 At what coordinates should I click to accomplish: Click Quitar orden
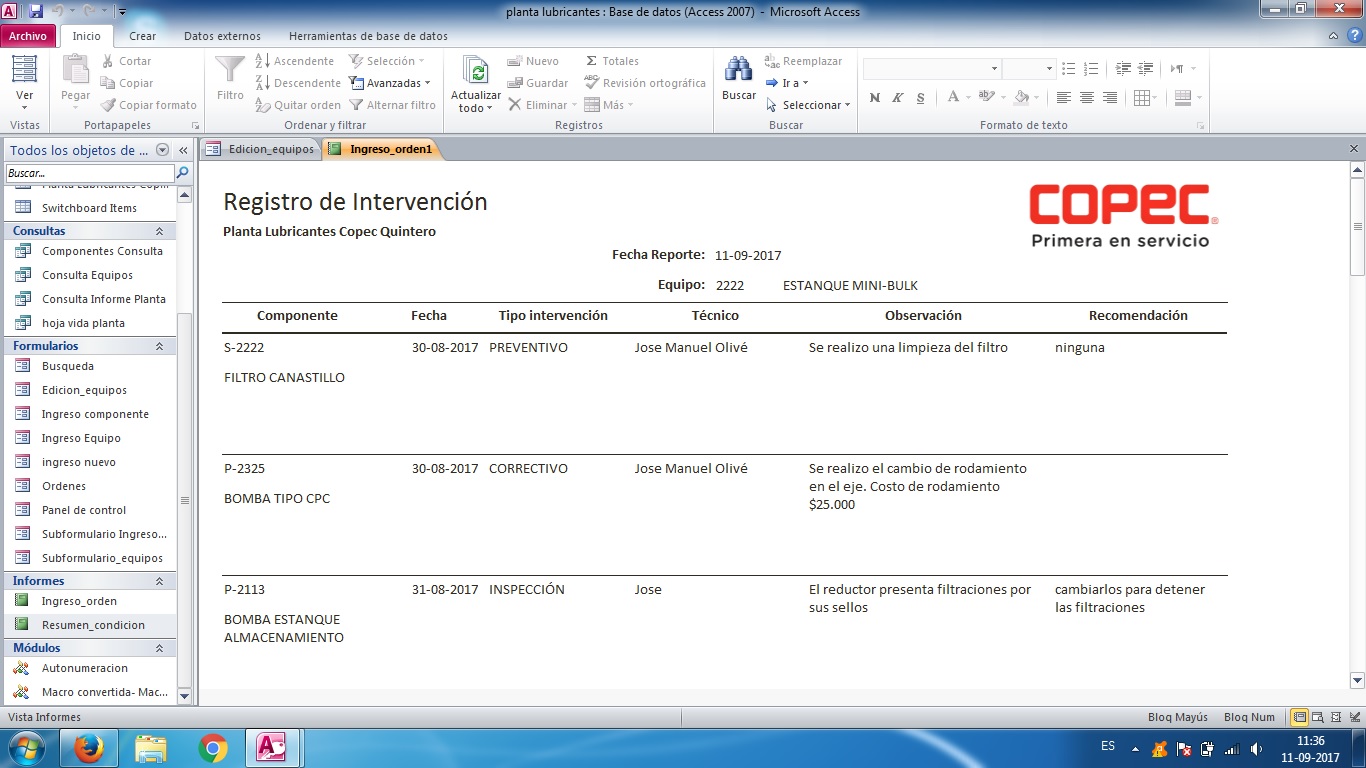[x=297, y=105]
